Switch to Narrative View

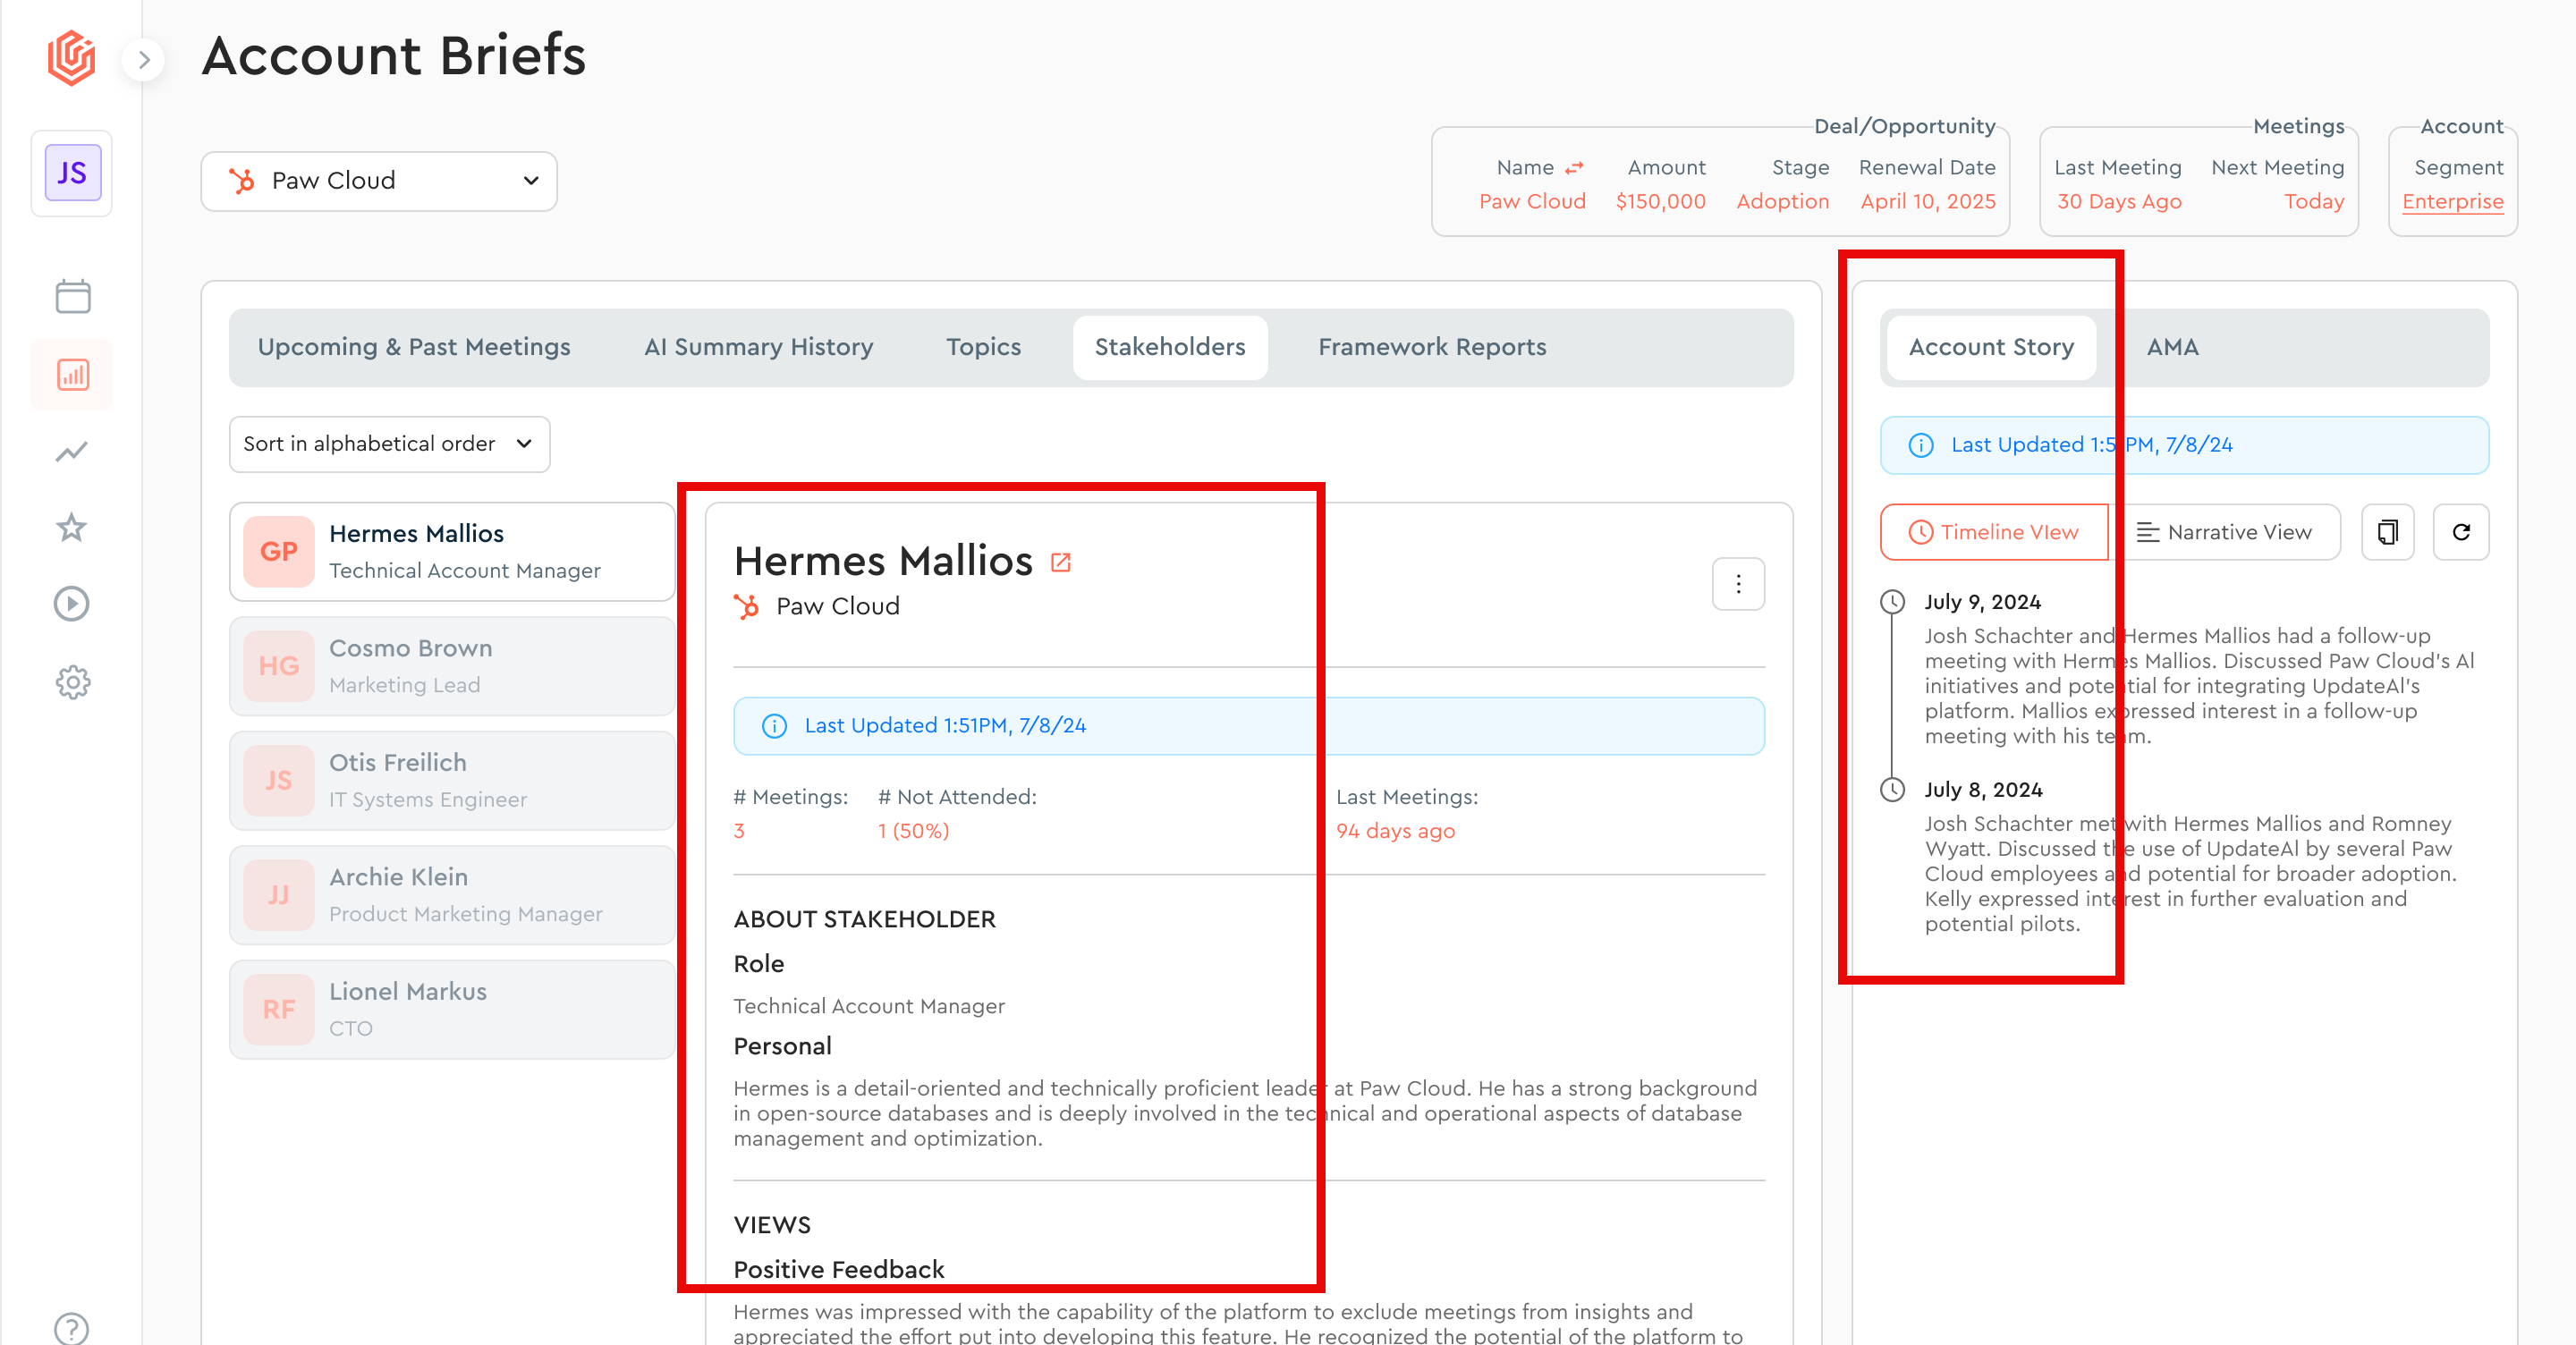coord(2224,532)
